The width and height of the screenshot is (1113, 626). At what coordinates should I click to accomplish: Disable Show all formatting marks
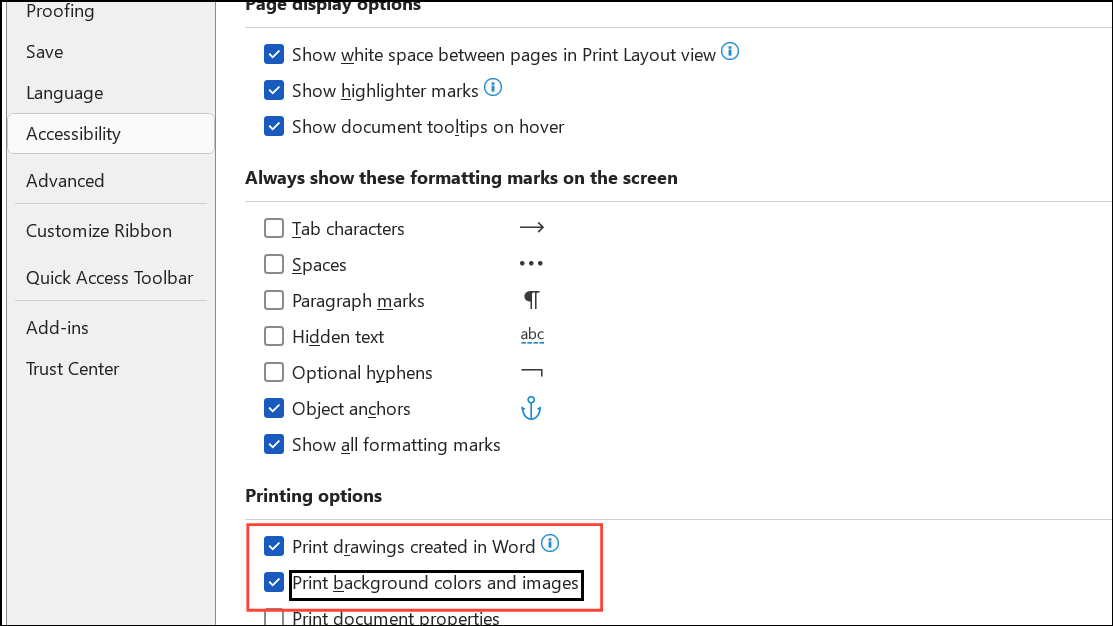coord(274,444)
